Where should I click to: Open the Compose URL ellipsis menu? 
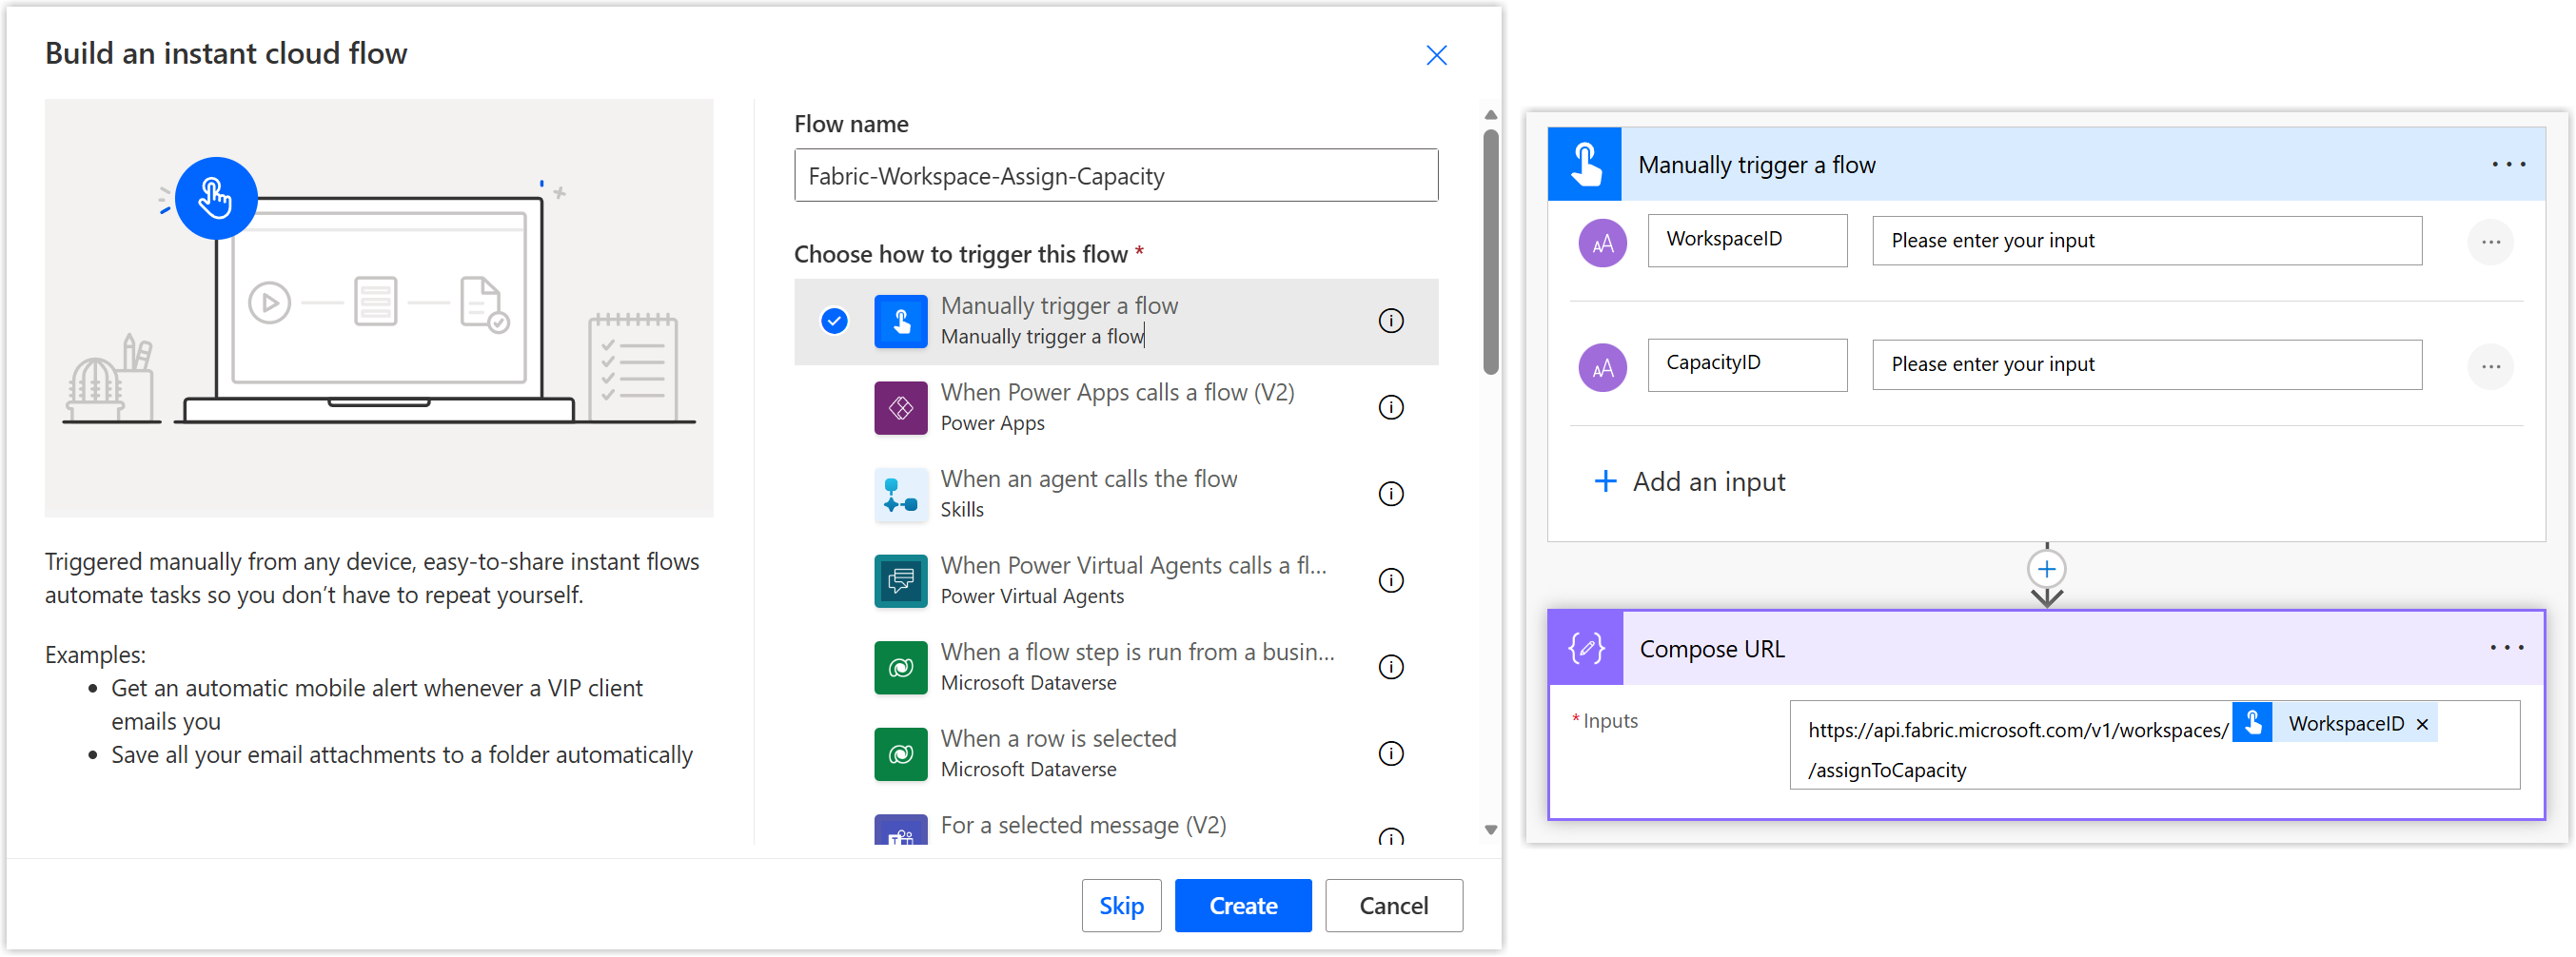pos(2506,648)
